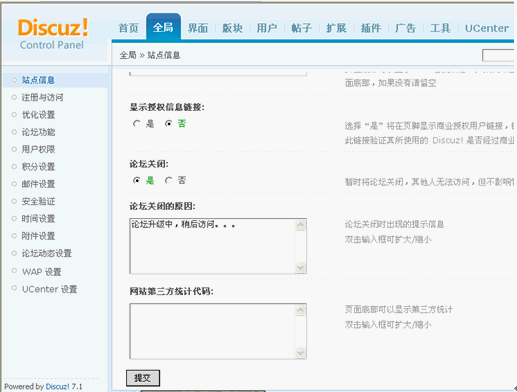The width and height of the screenshot is (517, 392).
Task: Open 安全验证 settings
Action: [38, 201]
